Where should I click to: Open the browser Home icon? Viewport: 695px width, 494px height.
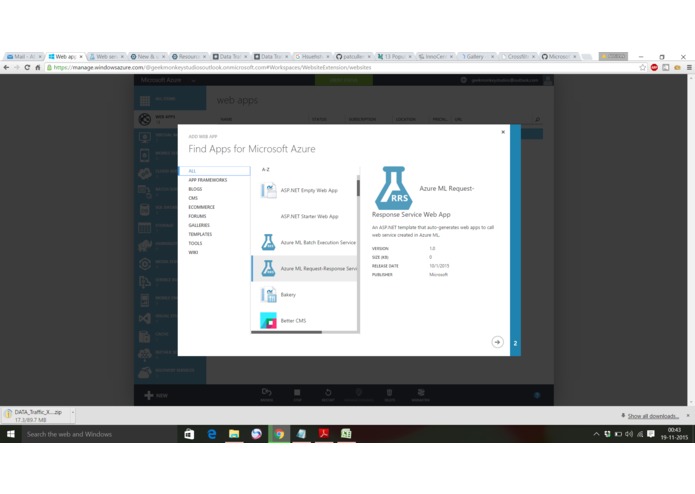tap(38, 67)
